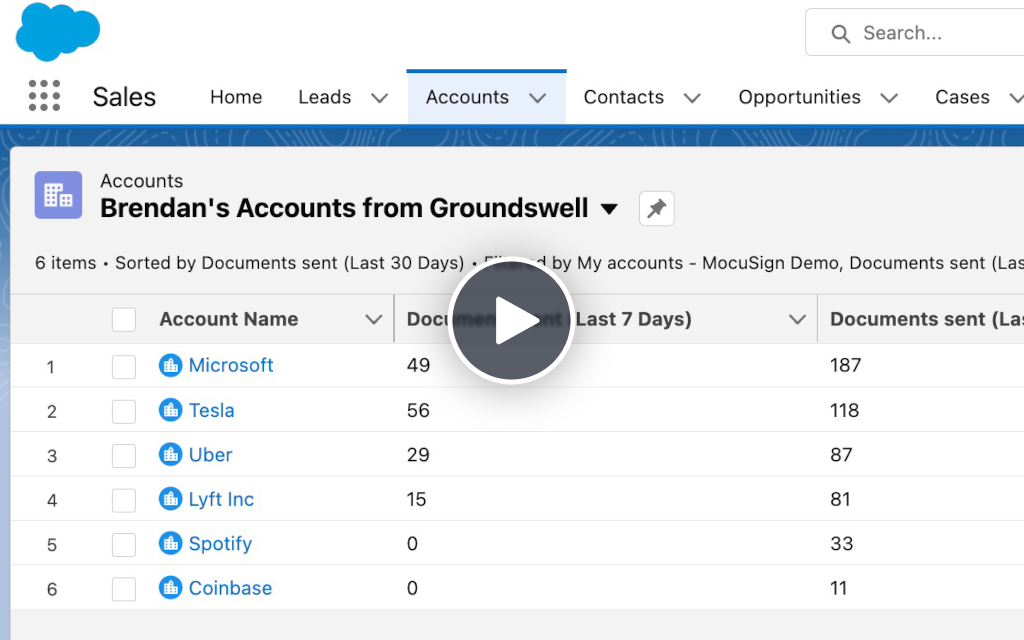The image size is (1024, 640).
Task: Click the value 56 in Tesla row
Action: pyautogui.click(x=418, y=410)
